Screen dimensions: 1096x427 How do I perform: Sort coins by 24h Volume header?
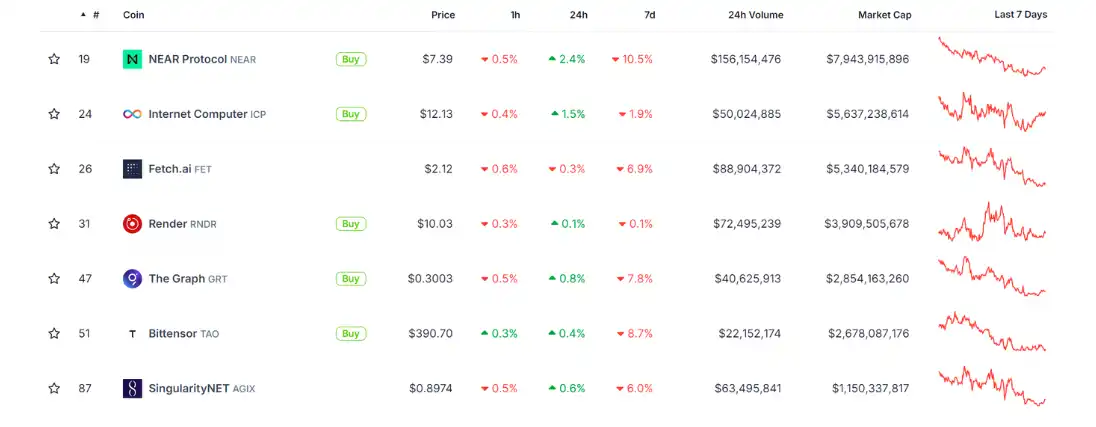click(756, 15)
